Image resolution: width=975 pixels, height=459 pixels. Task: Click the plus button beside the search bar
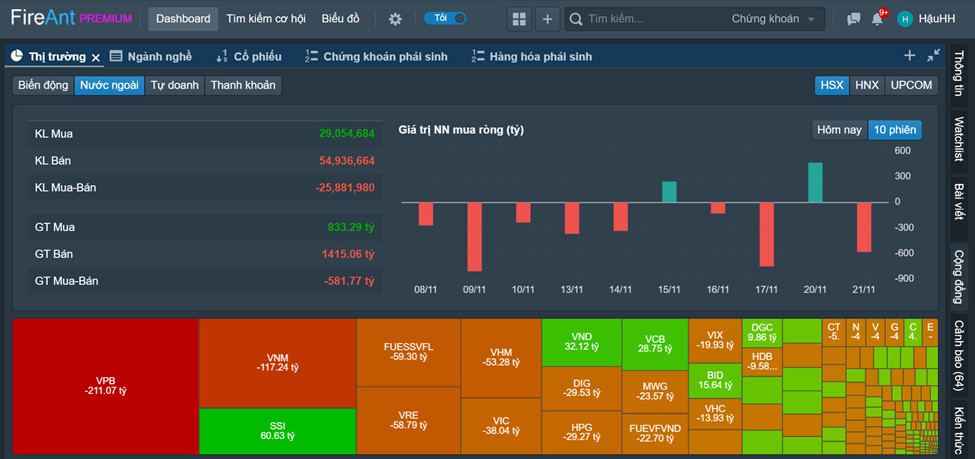(547, 19)
